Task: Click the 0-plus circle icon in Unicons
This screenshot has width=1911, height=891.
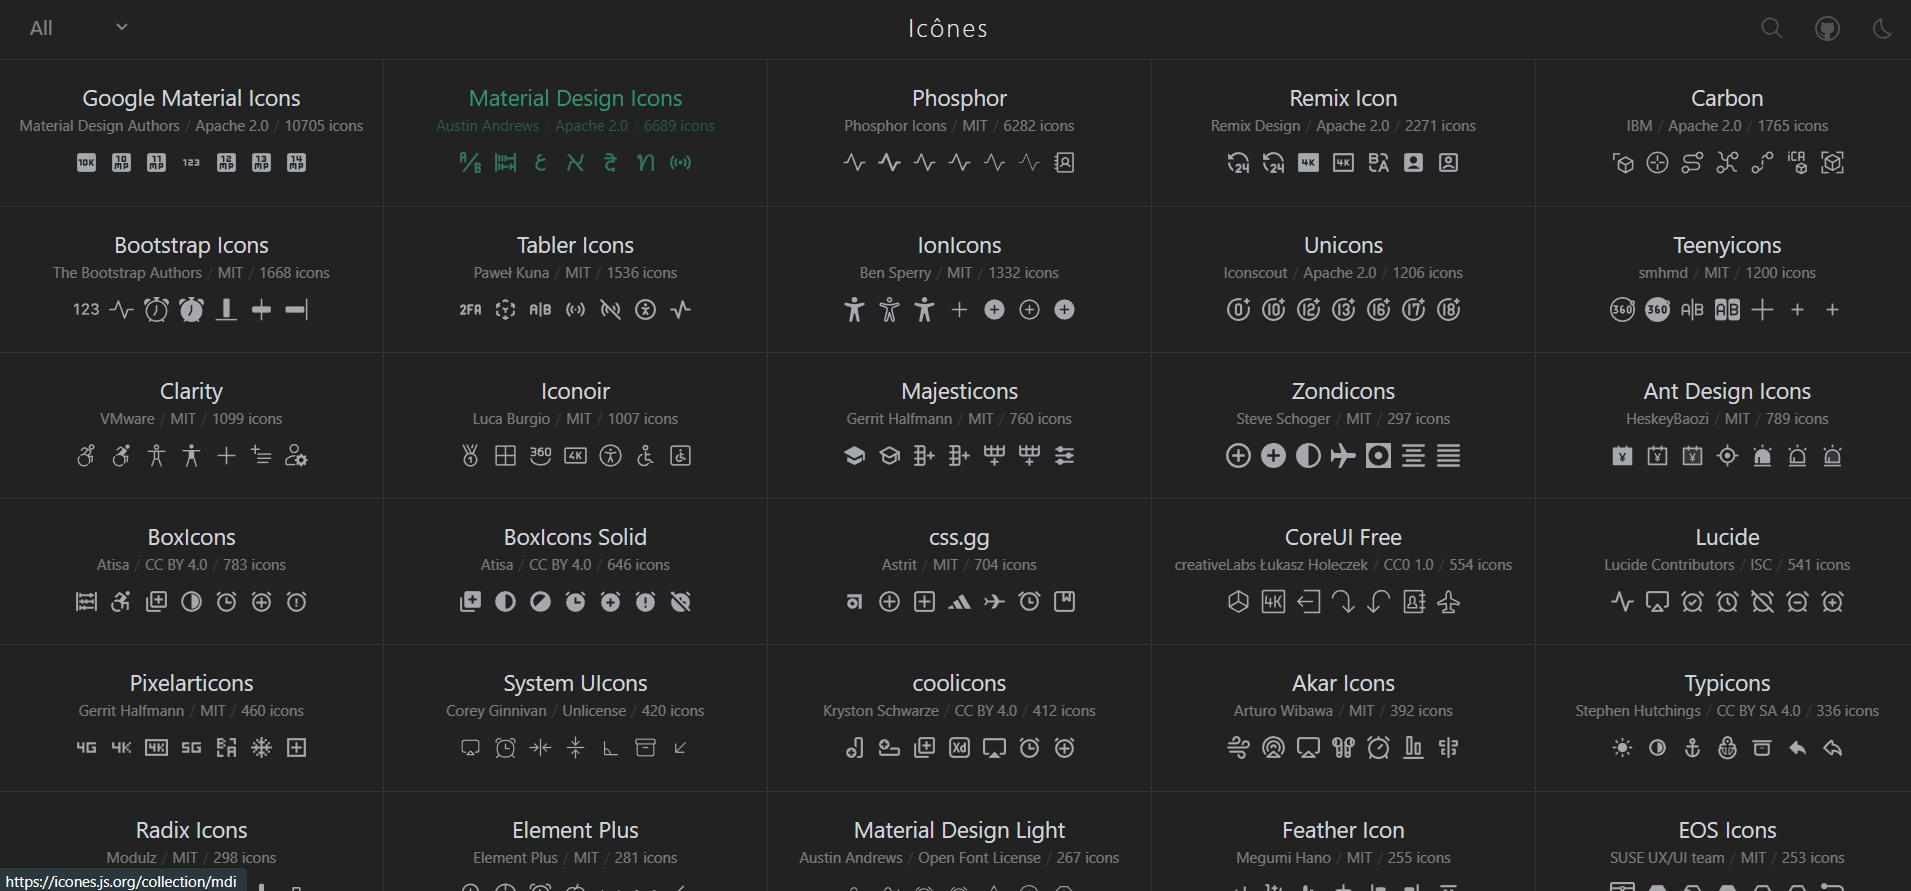Action: [1238, 310]
